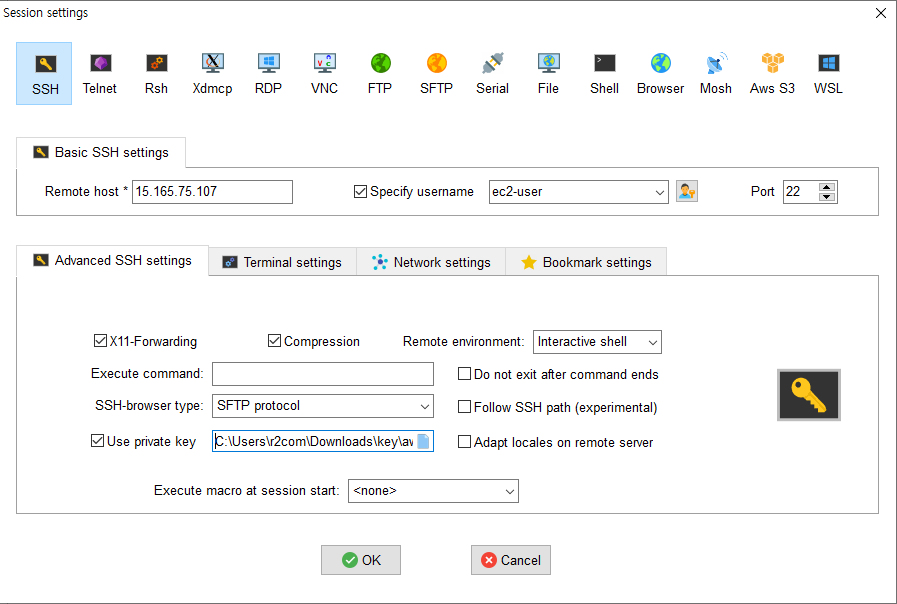Close the Session settings dialog
This screenshot has width=897, height=604.
click(x=881, y=13)
